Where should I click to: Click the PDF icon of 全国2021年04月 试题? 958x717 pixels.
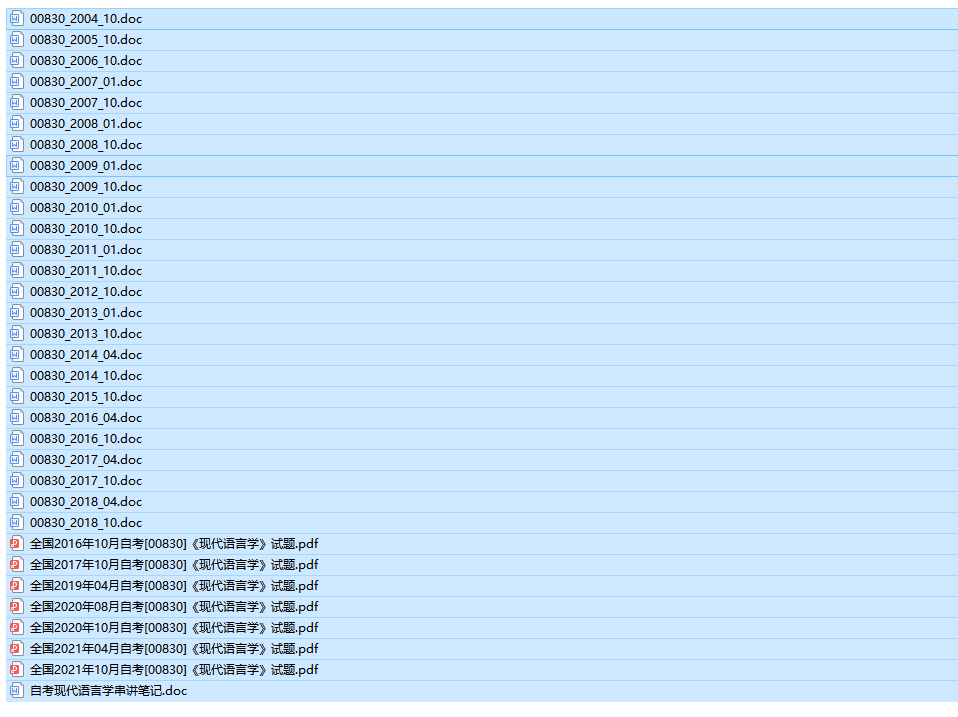(x=16, y=649)
